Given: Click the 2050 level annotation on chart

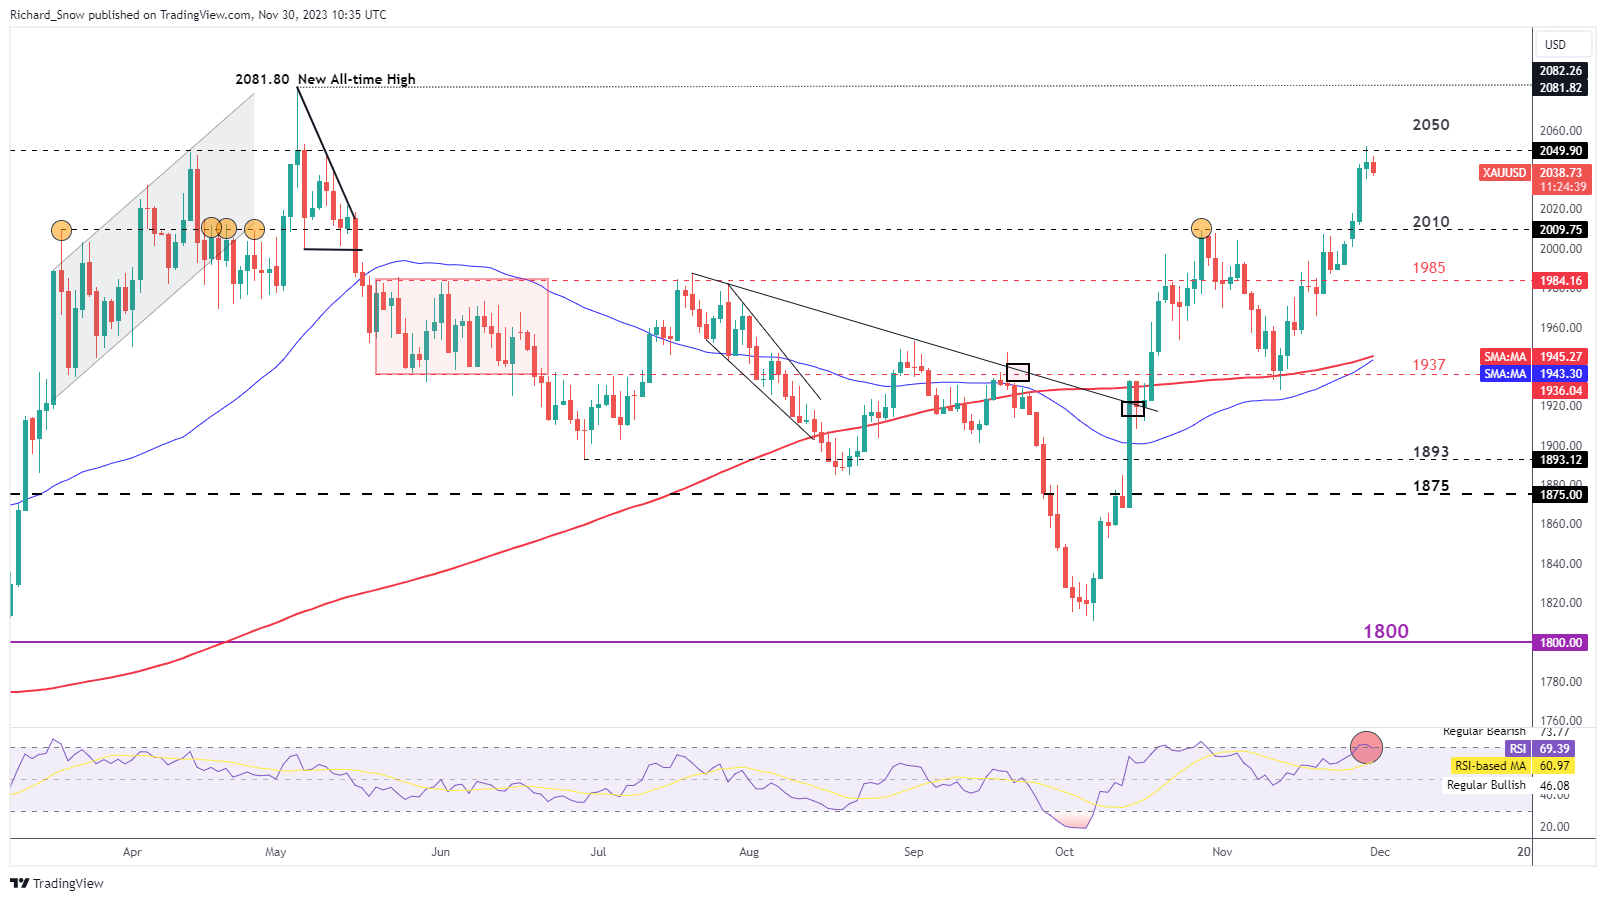Looking at the screenshot, I should pos(1430,125).
